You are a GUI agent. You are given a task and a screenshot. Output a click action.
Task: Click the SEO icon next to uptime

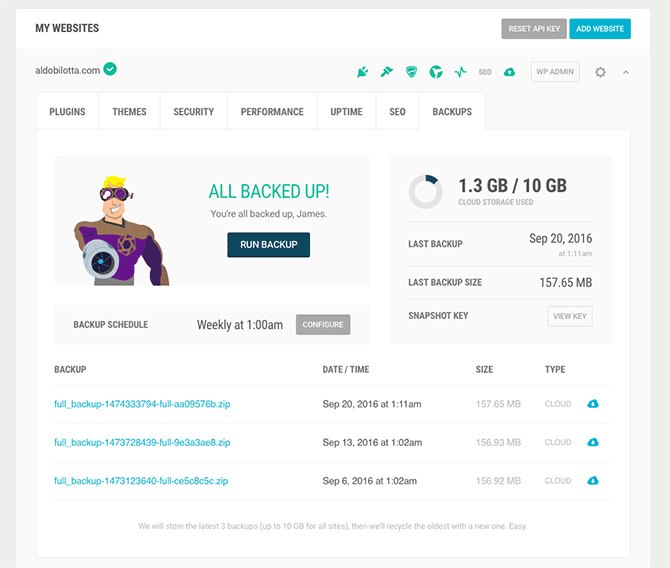click(x=485, y=72)
